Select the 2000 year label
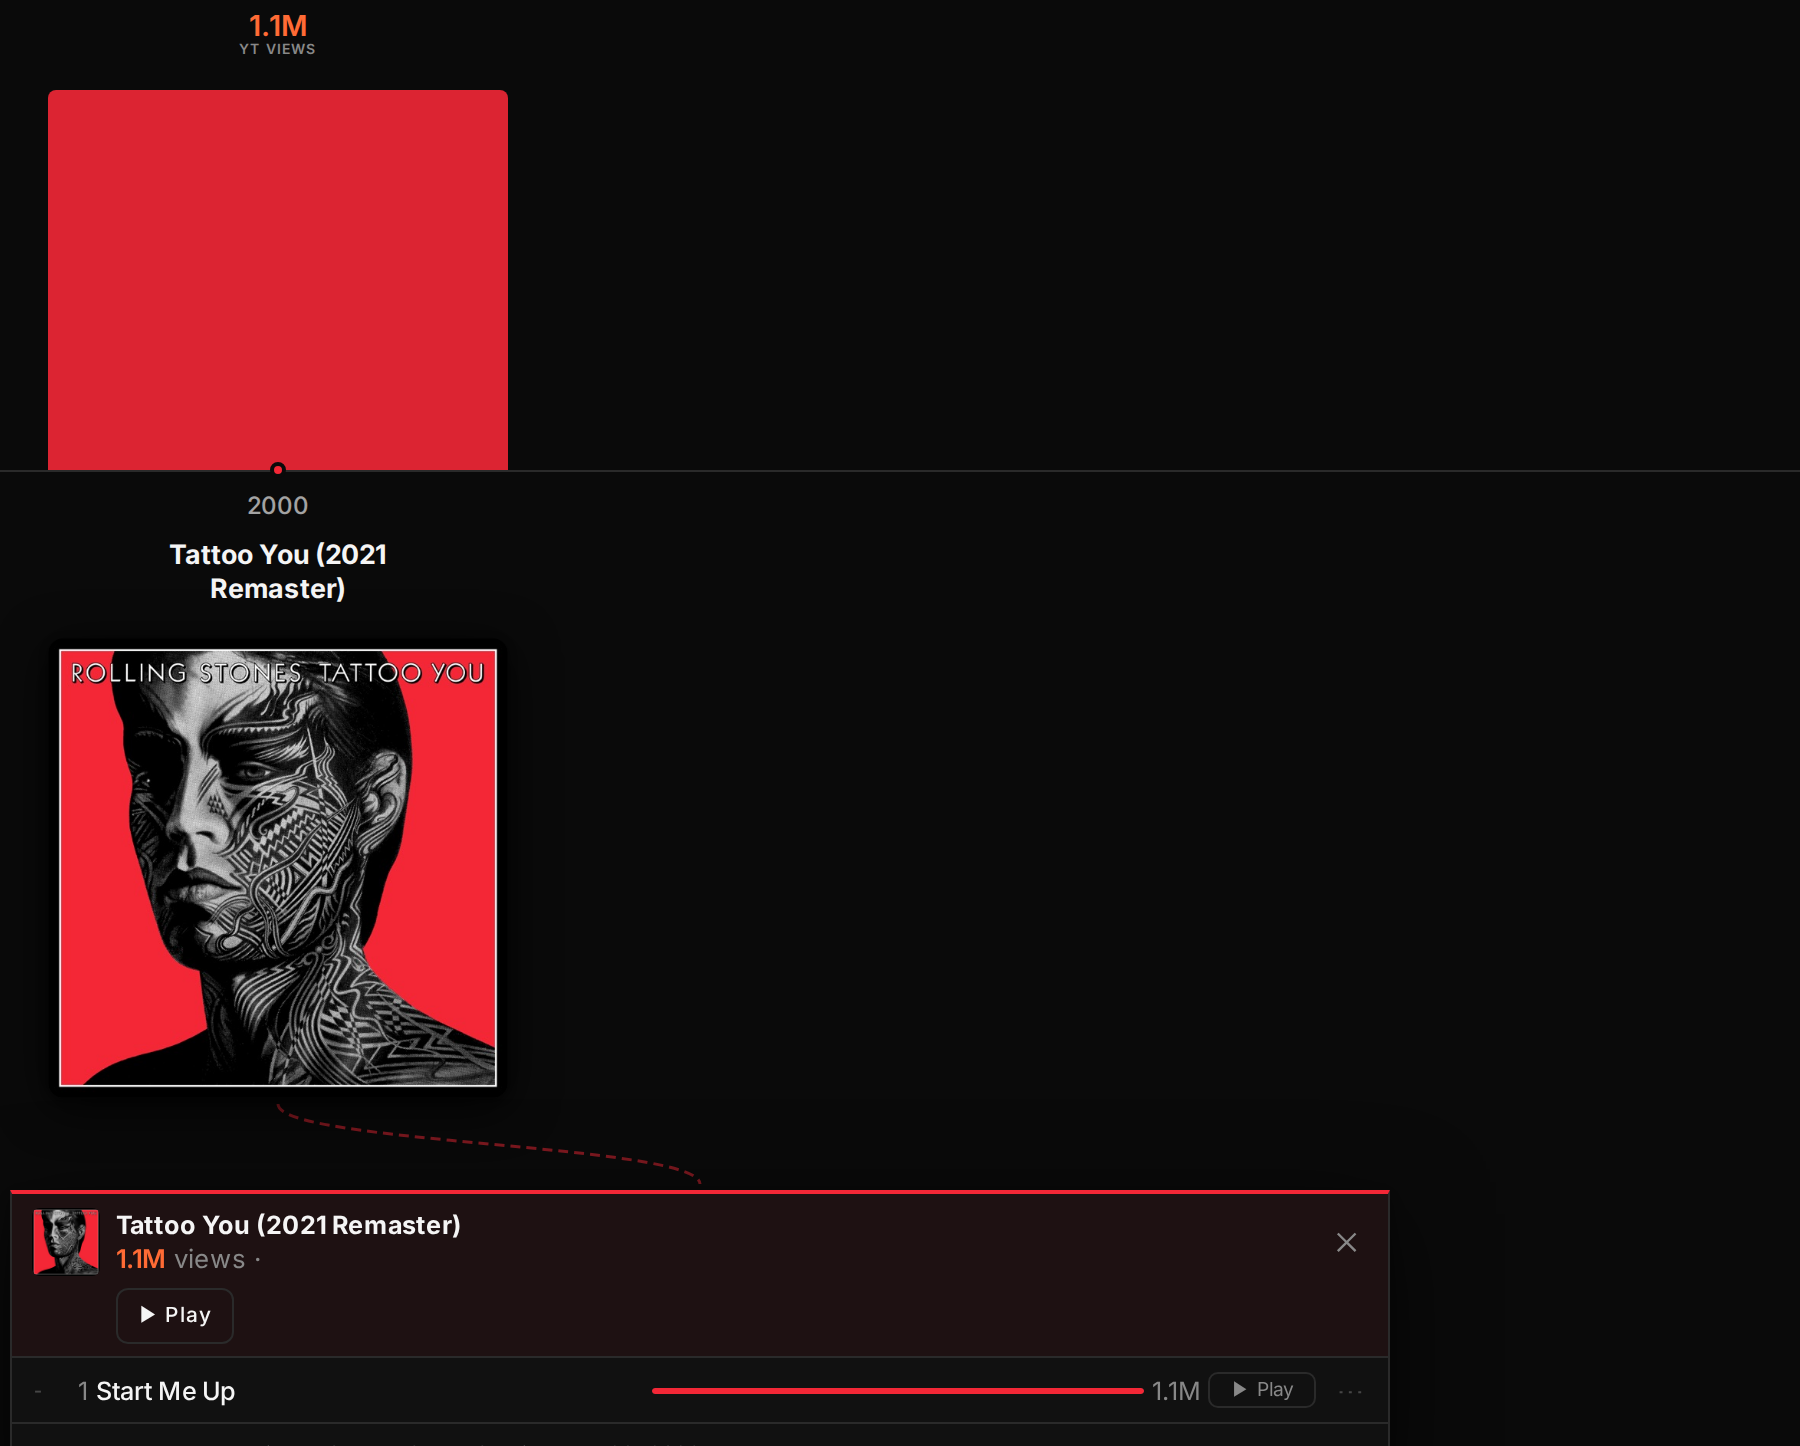1800x1446 pixels. (278, 505)
